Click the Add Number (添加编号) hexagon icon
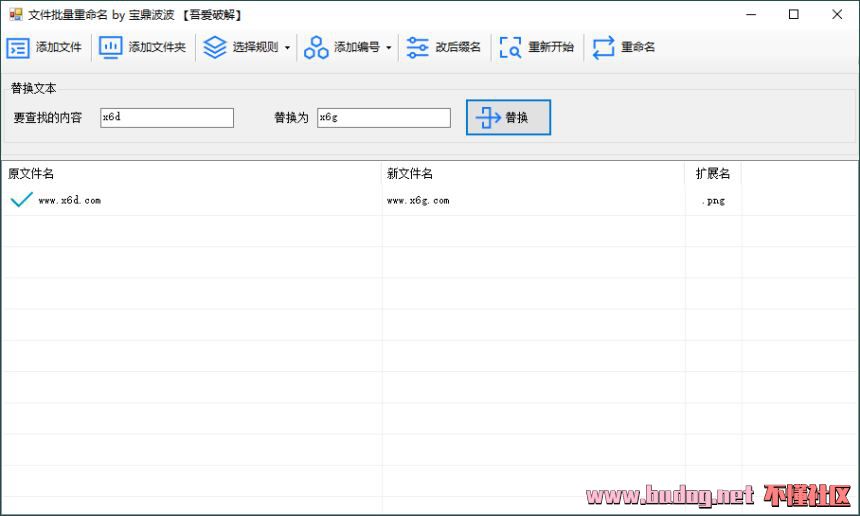 click(x=316, y=47)
